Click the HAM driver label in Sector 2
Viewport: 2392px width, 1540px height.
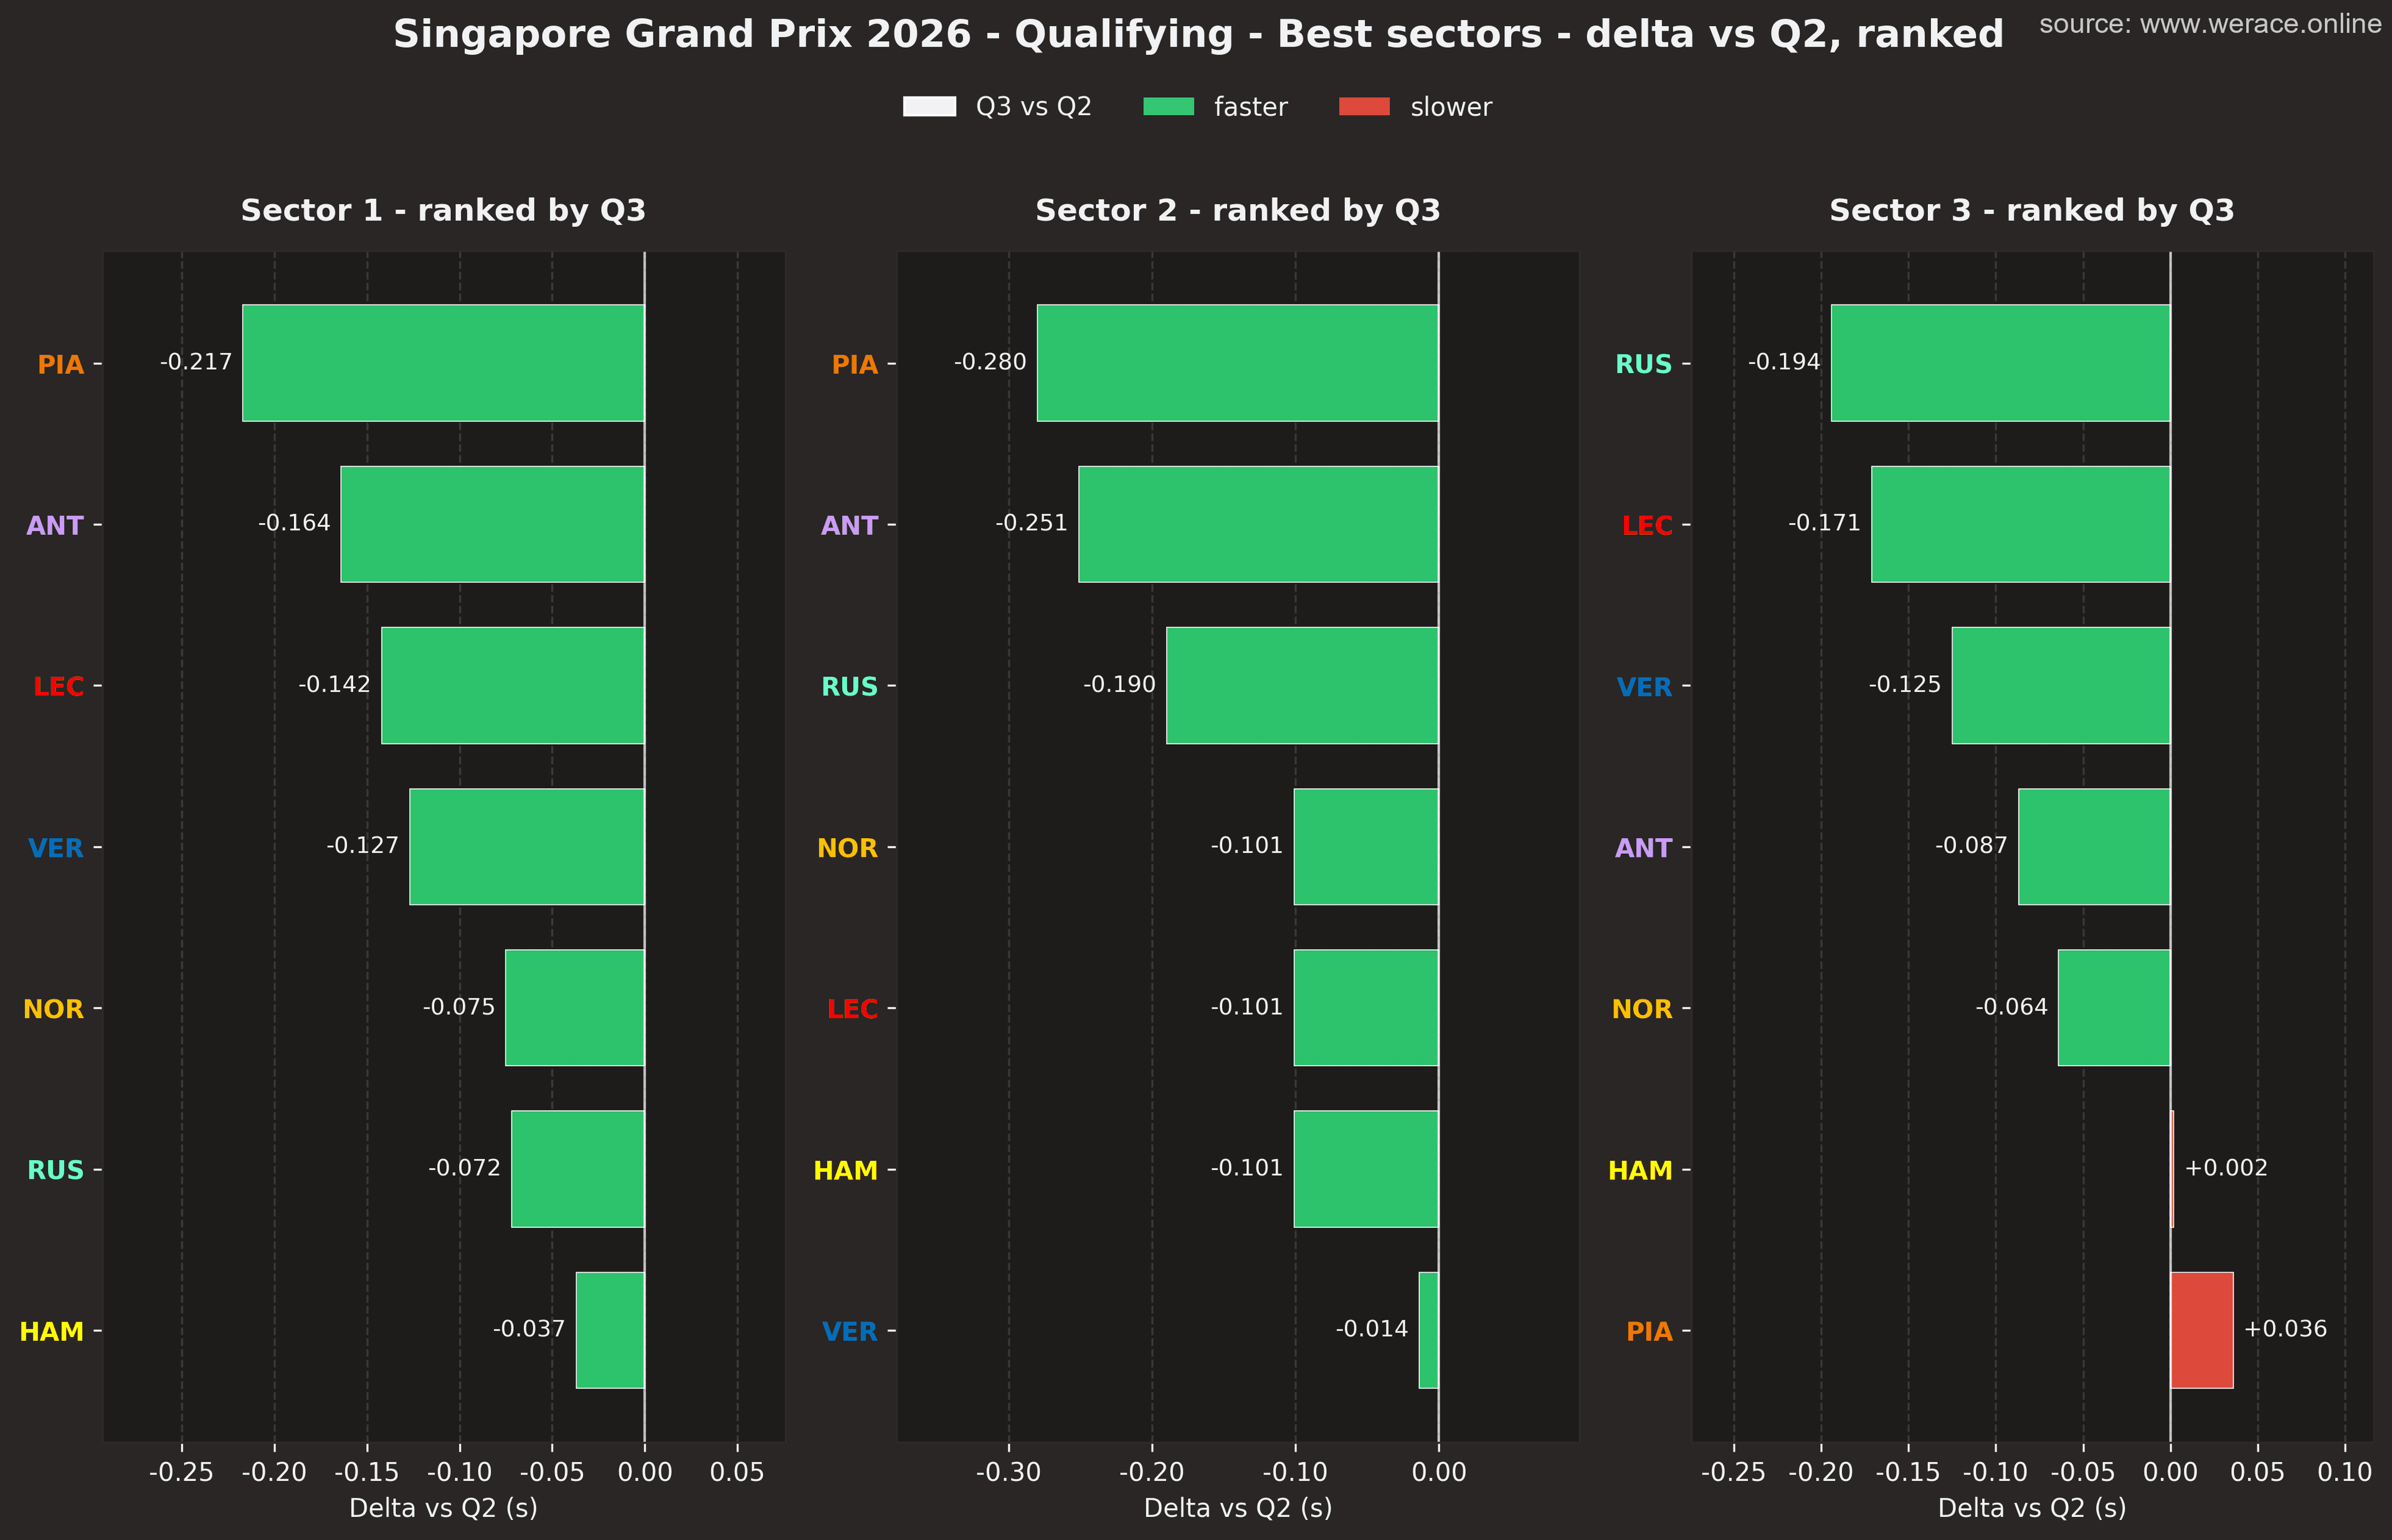[x=846, y=1170]
